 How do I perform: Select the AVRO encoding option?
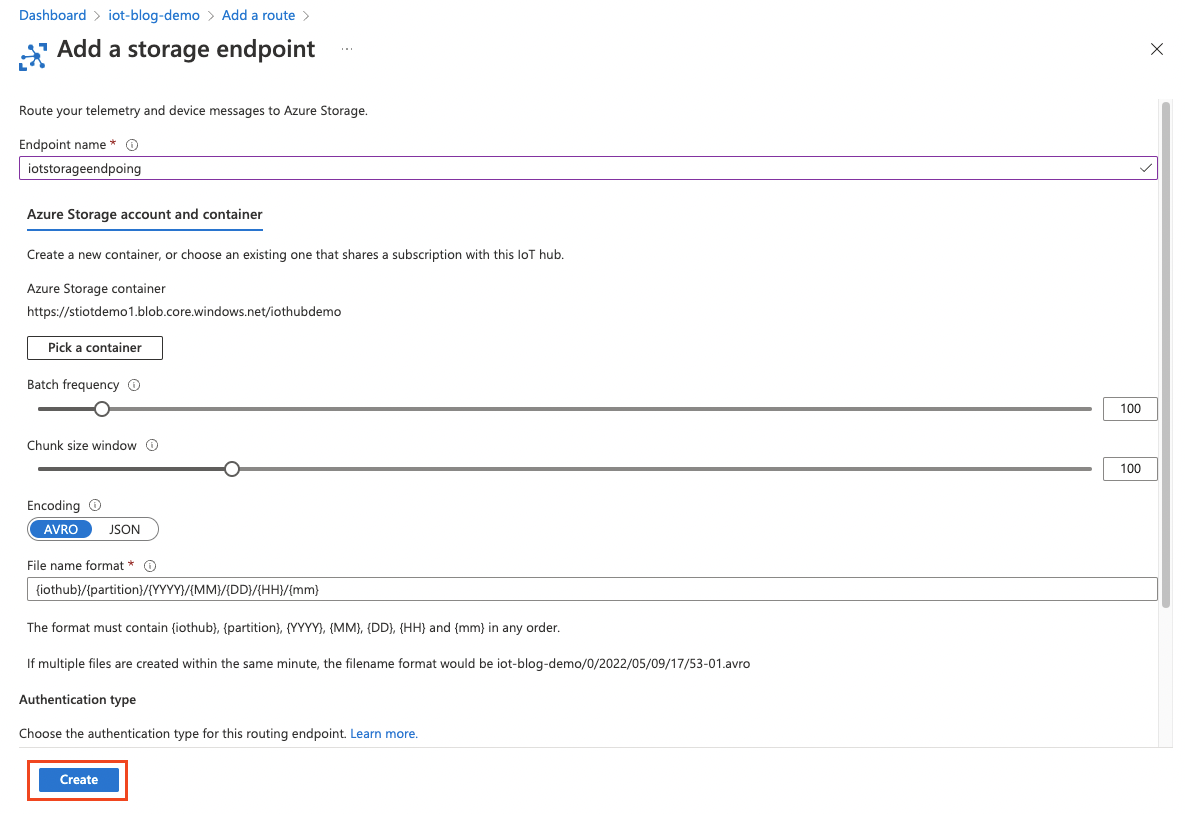tap(60, 528)
